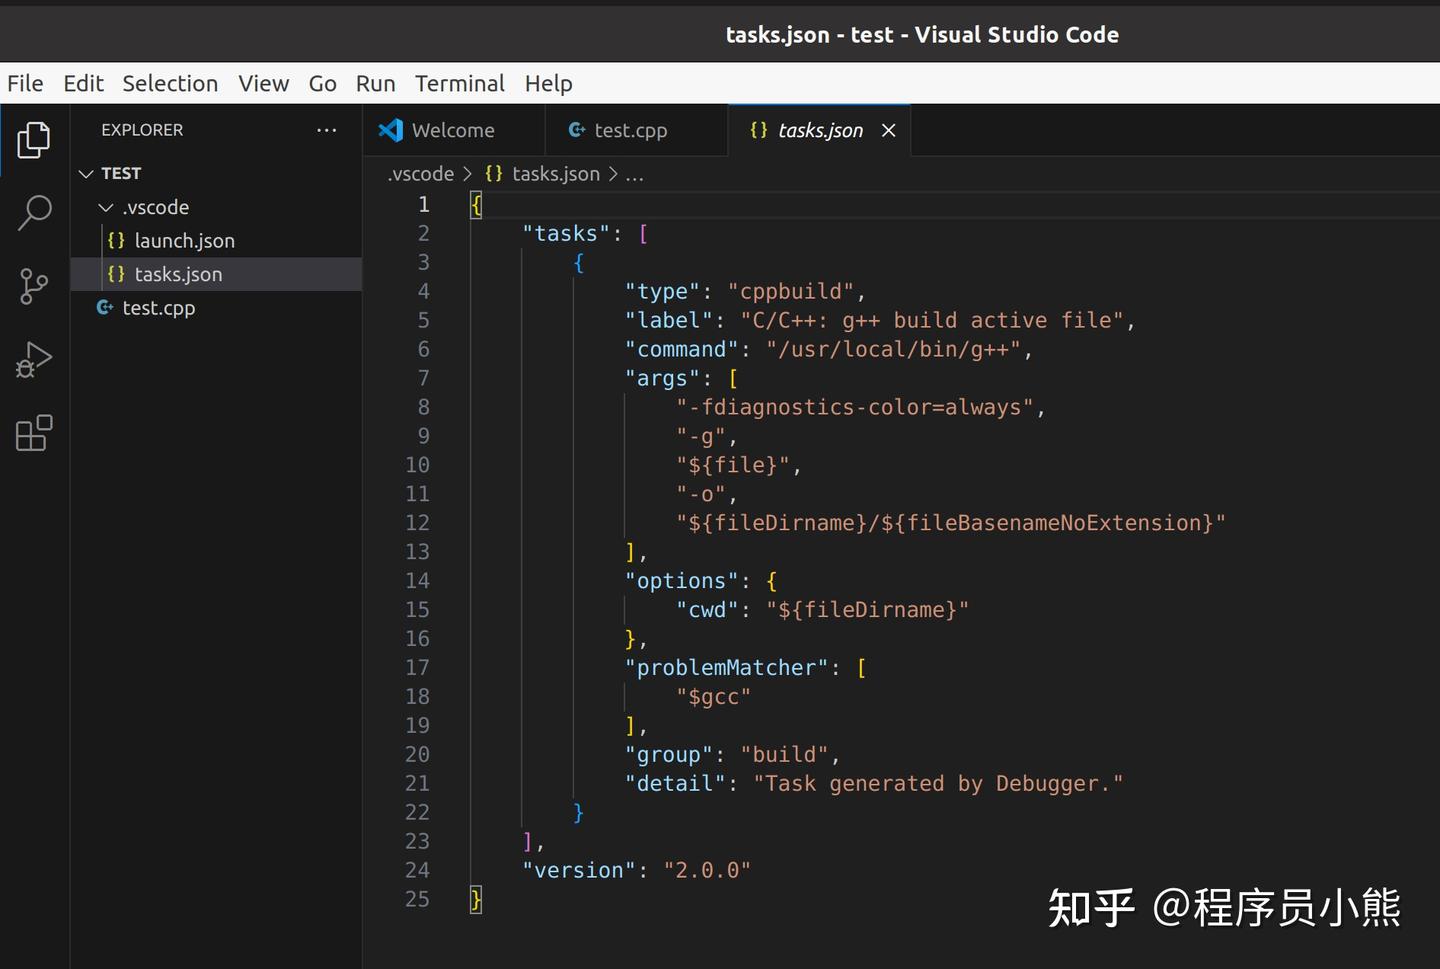Open the Source Control view
1440x969 pixels.
point(33,286)
